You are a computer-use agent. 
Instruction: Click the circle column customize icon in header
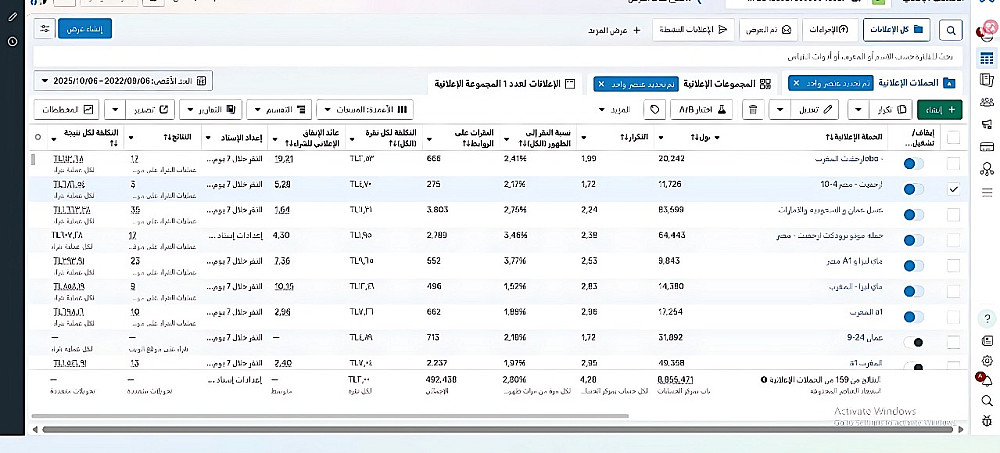point(38,137)
